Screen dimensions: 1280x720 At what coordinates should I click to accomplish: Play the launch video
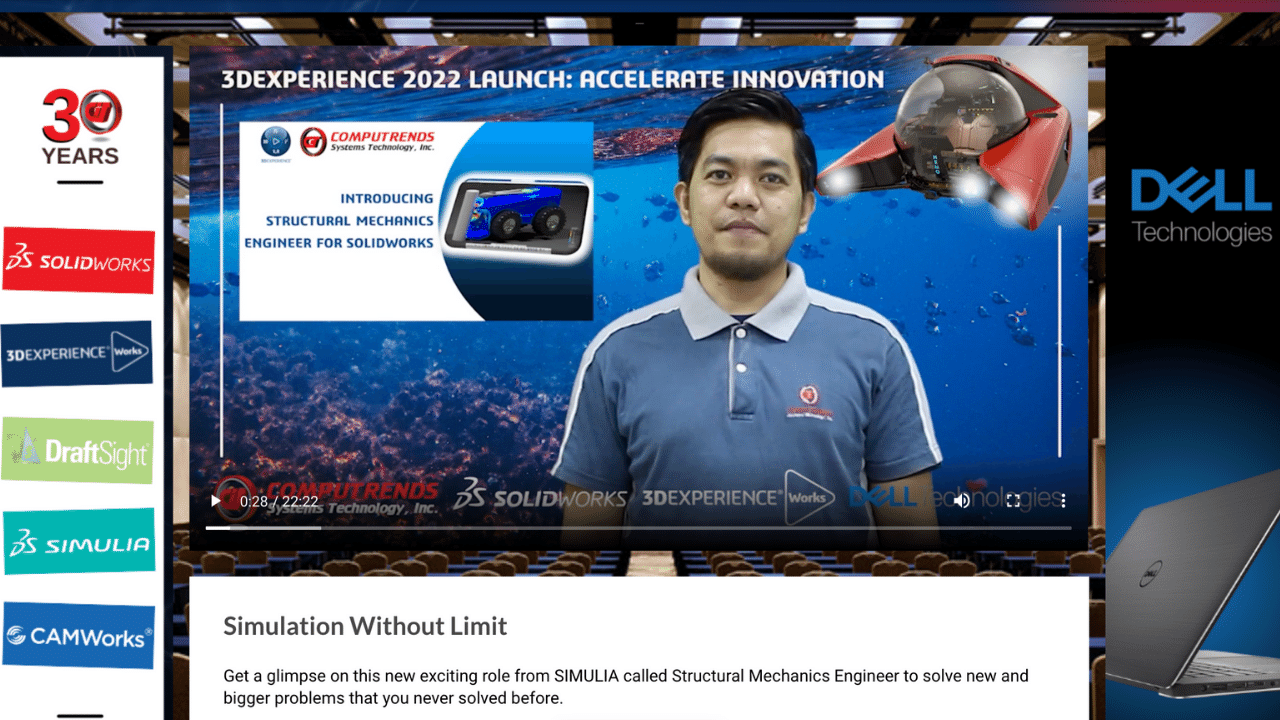[x=215, y=501]
